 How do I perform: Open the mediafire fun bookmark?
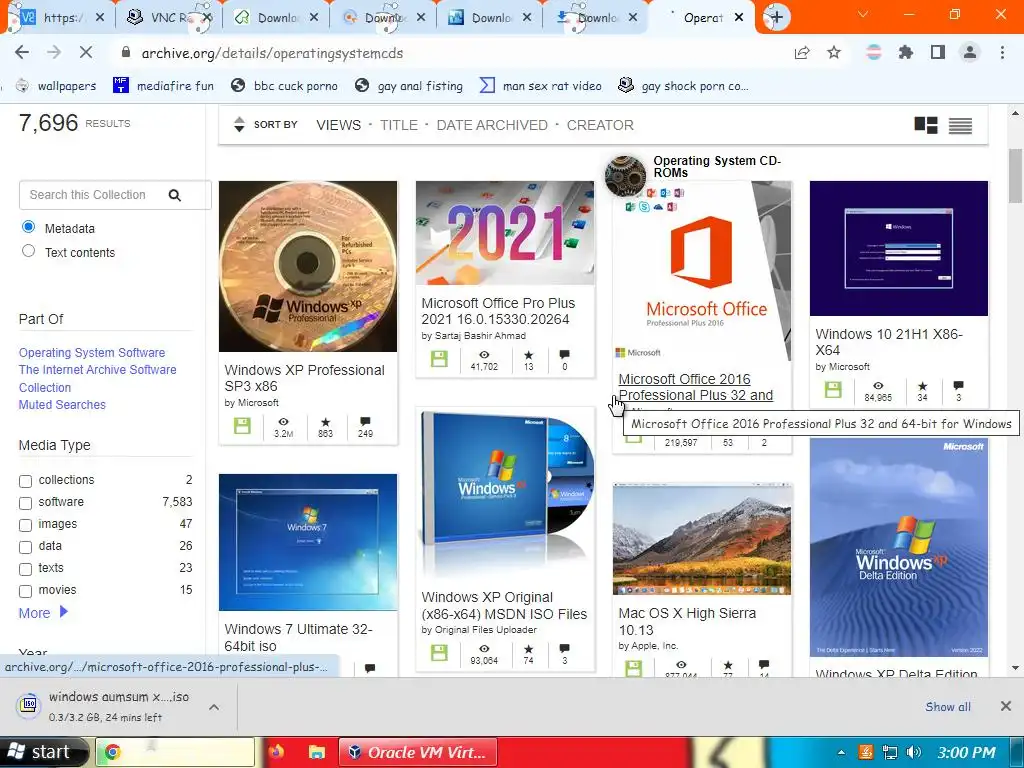click(163, 86)
